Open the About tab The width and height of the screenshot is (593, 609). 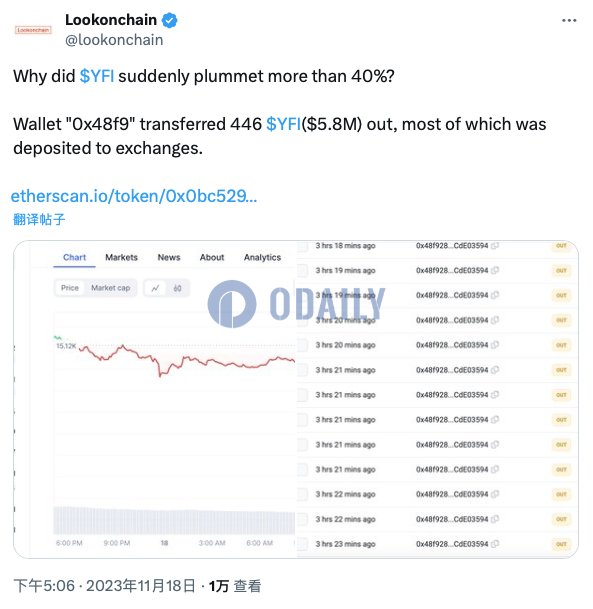(x=212, y=257)
